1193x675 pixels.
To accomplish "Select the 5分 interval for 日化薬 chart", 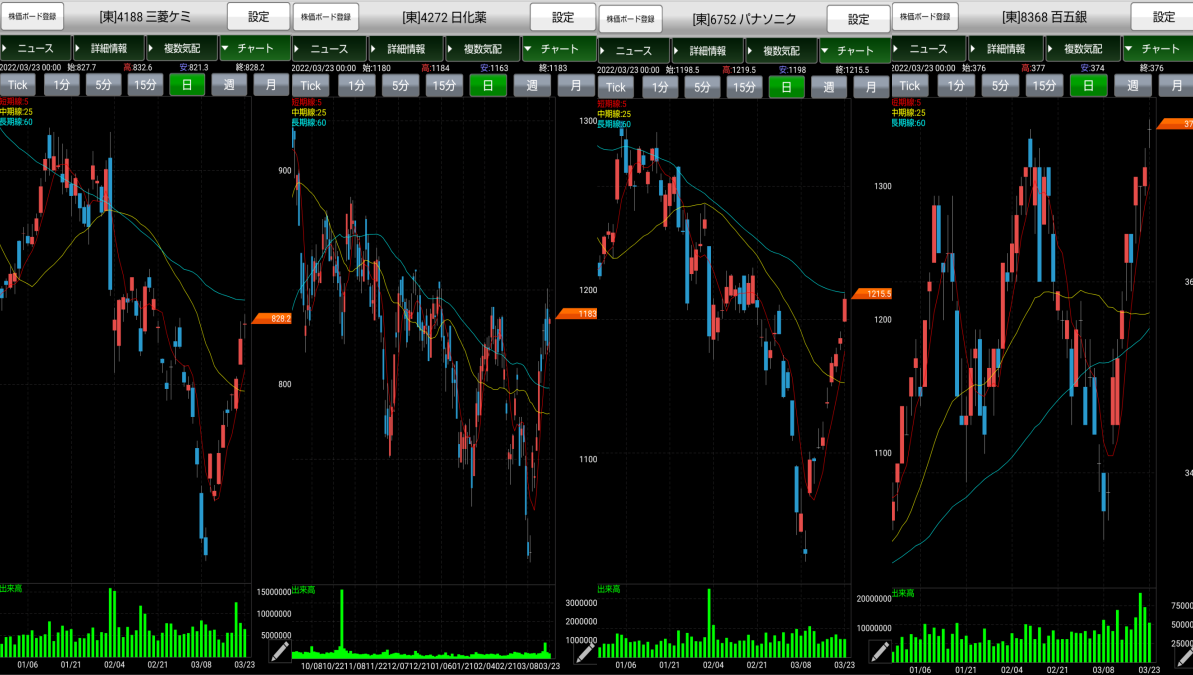I will [x=400, y=86].
